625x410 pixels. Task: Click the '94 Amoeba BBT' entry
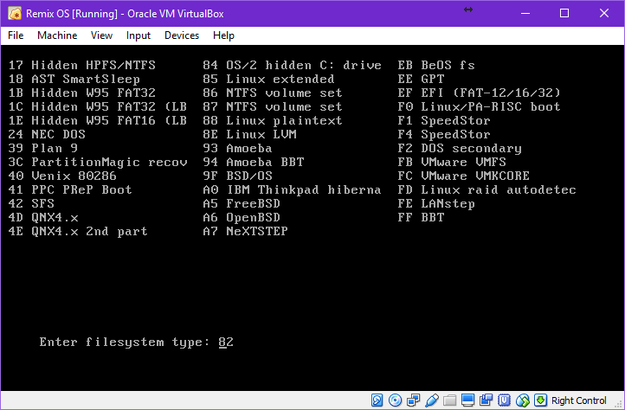click(253, 162)
